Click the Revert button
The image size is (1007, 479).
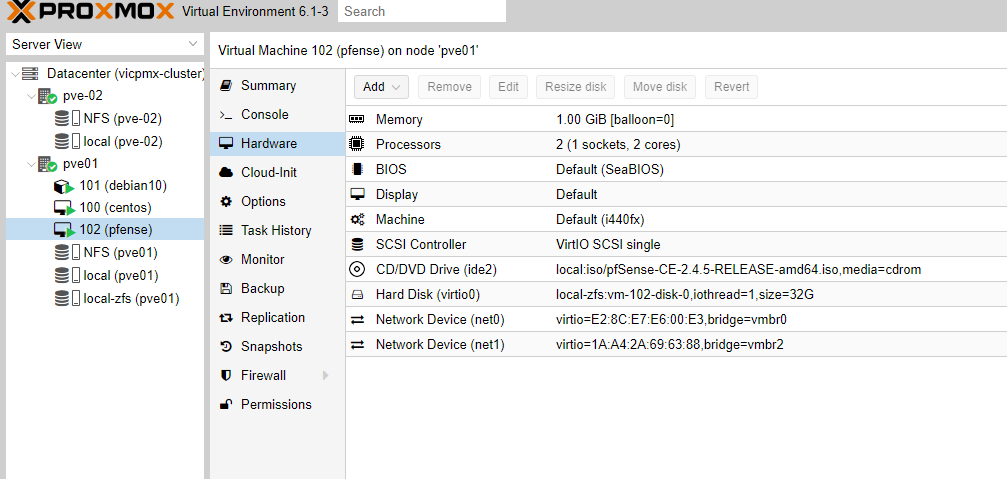click(x=731, y=87)
